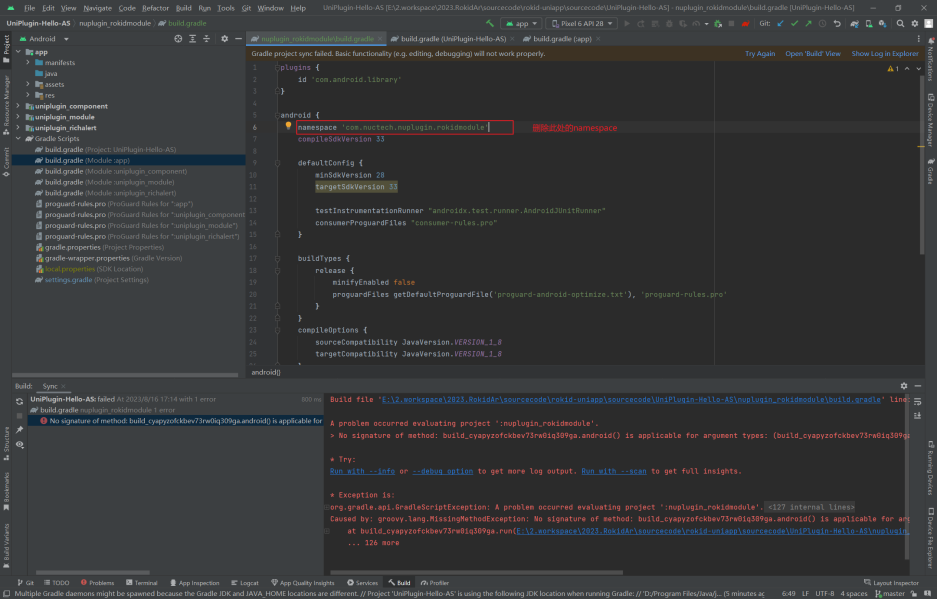Click the Make Project hammer icon
This screenshot has width=937, height=599.
[x=490, y=23]
